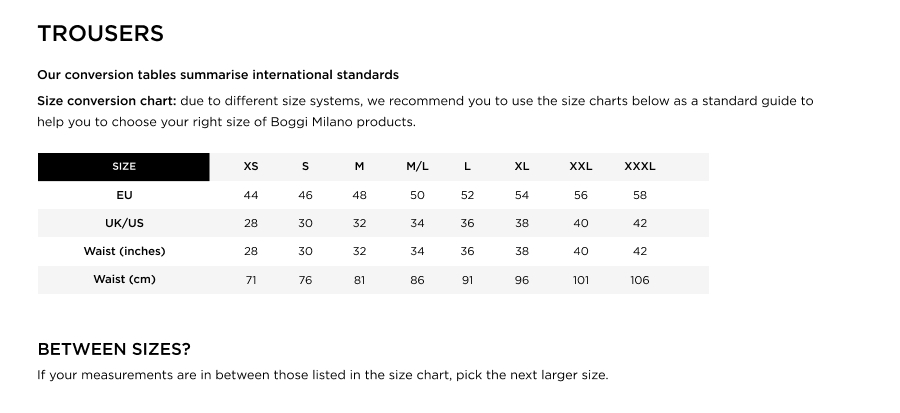Click EU size 44 cell
Image resolution: width=900 pixels, height=413 pixels.
251,195
